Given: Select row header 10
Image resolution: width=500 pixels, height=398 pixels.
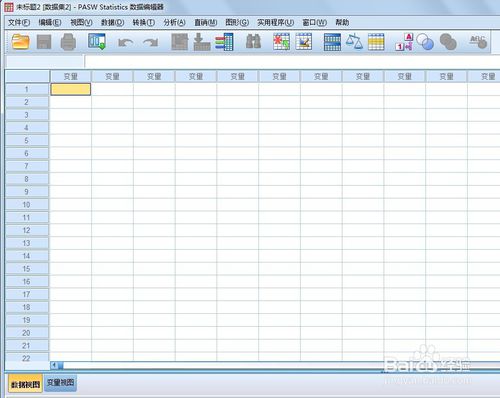Looking at the screenshot, I should pyautogui.click(x=27, y=205).
